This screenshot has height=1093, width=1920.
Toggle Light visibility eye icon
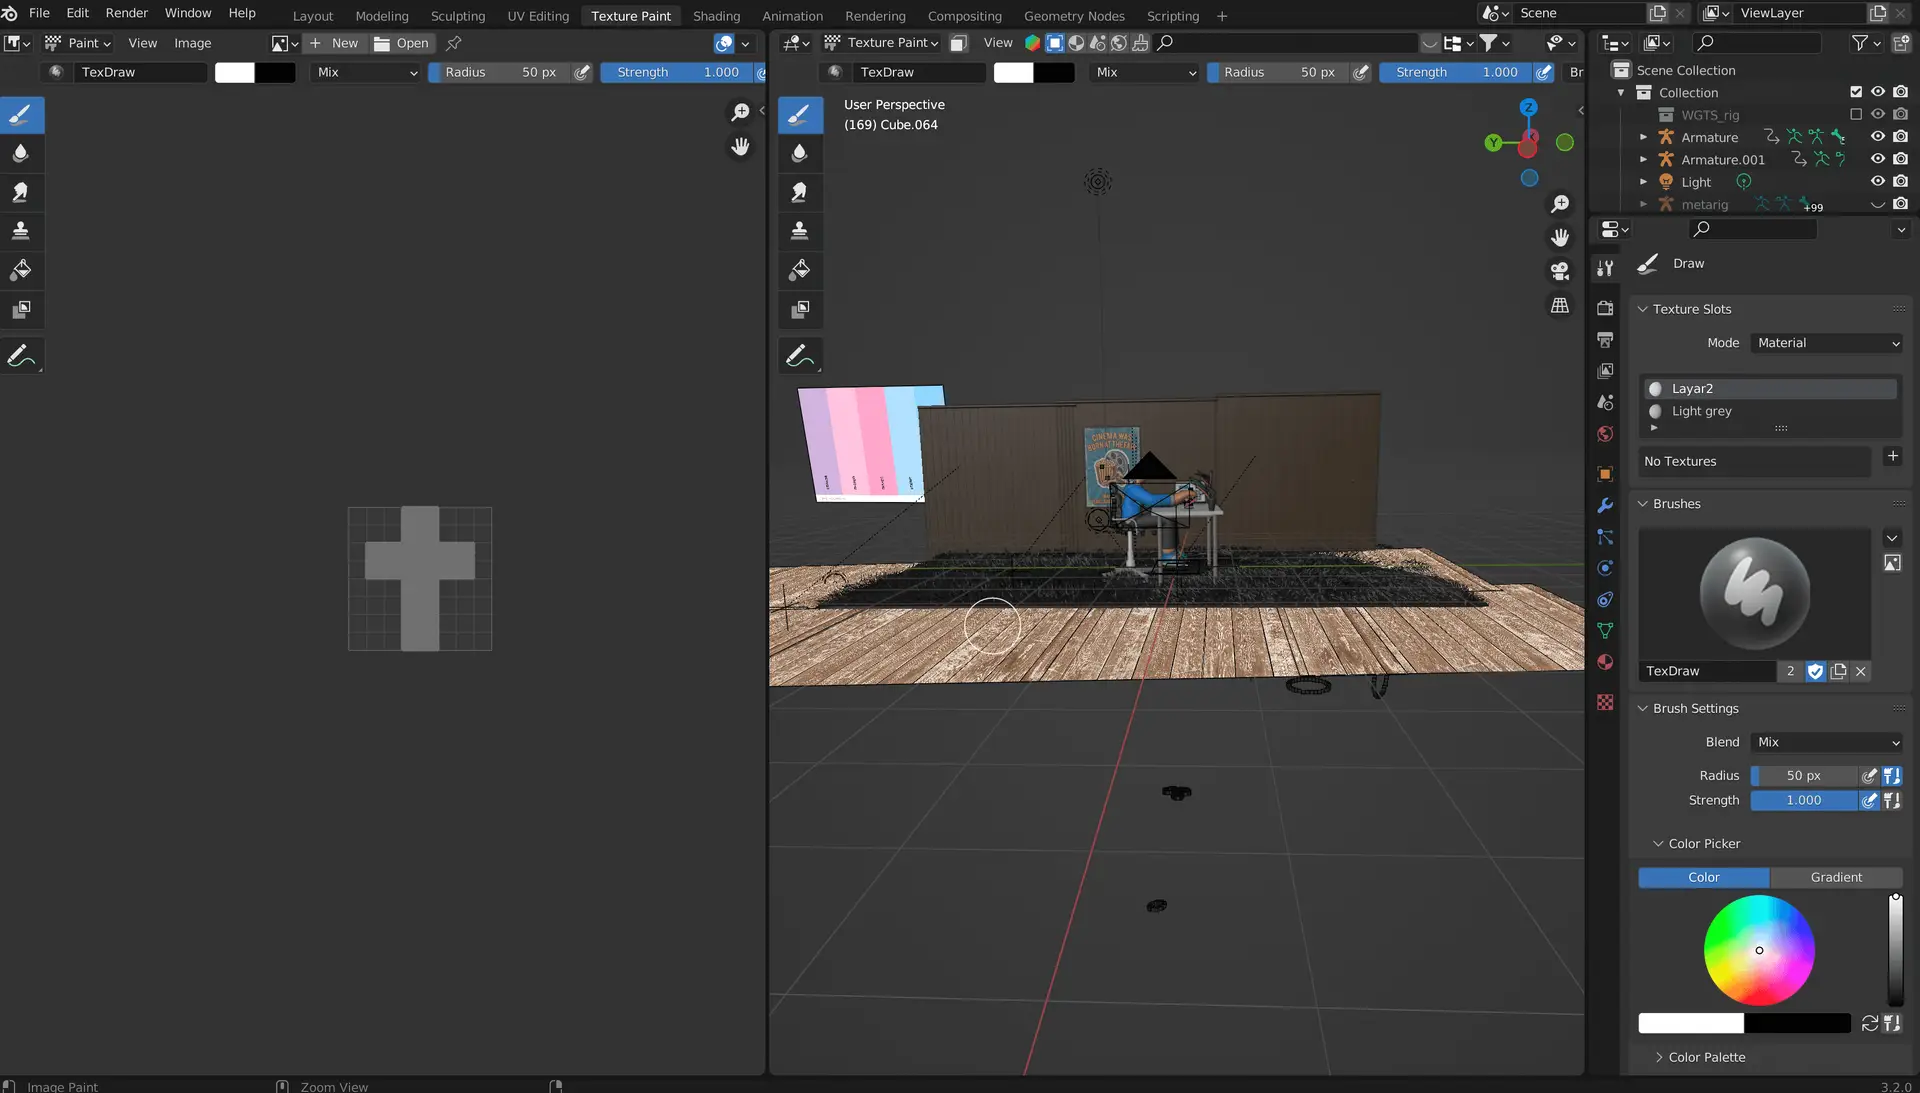point(1877,182)
